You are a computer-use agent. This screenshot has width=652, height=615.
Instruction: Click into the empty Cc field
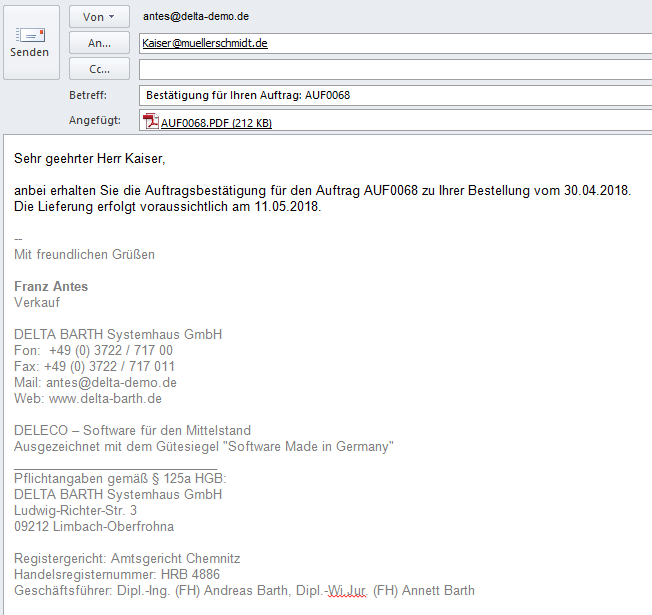[395, 70]
